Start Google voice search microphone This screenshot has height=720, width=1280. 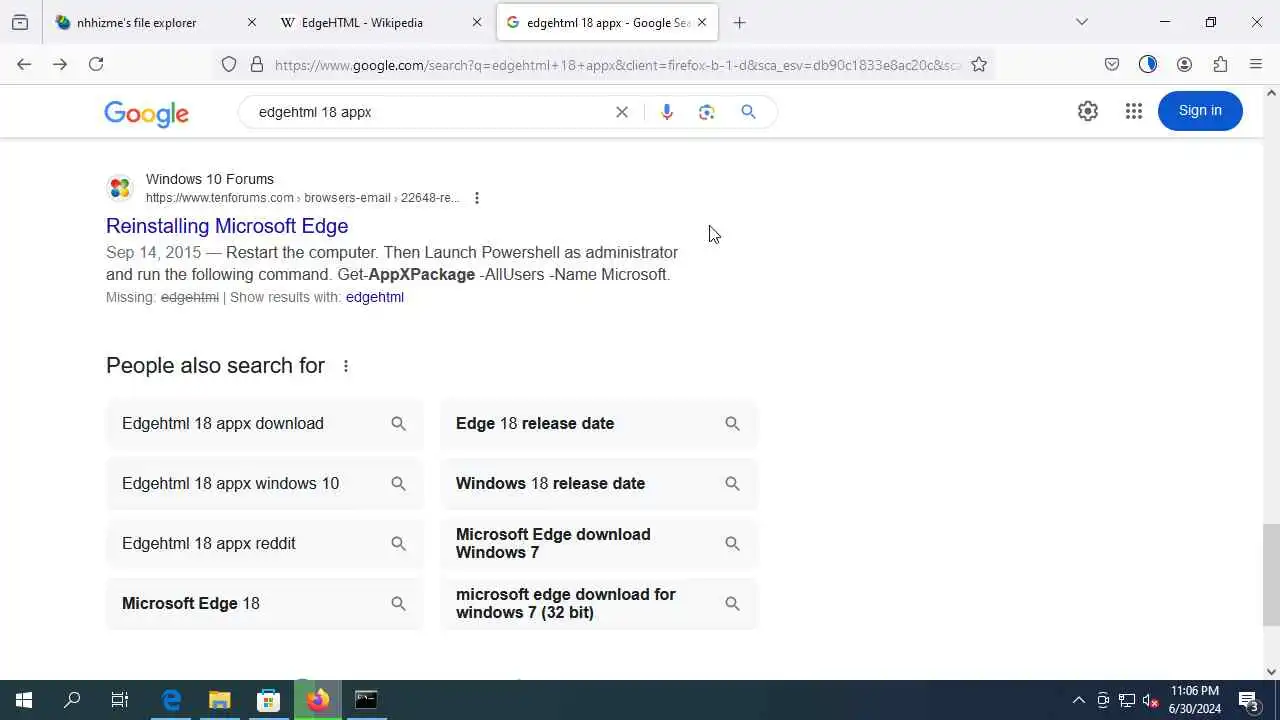[667, 112]
